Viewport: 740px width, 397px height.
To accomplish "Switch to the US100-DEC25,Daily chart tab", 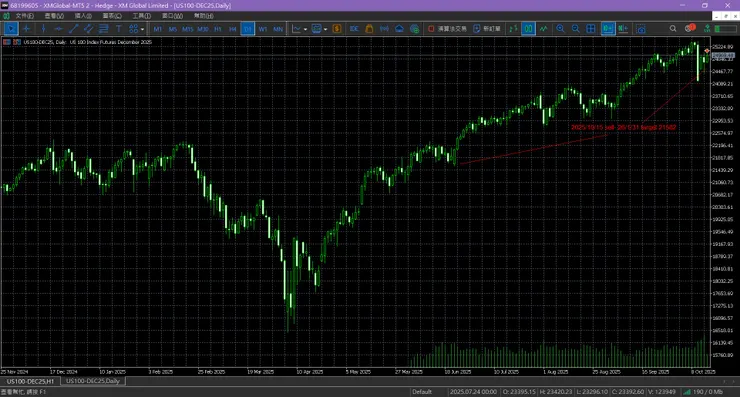I will [x=93, y=381].
